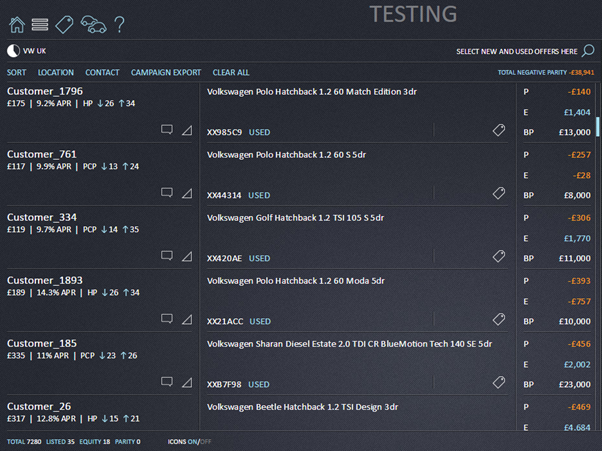The image size is (602, 451).
Task: Click VW UK dealer label
Action: (35, 51)
